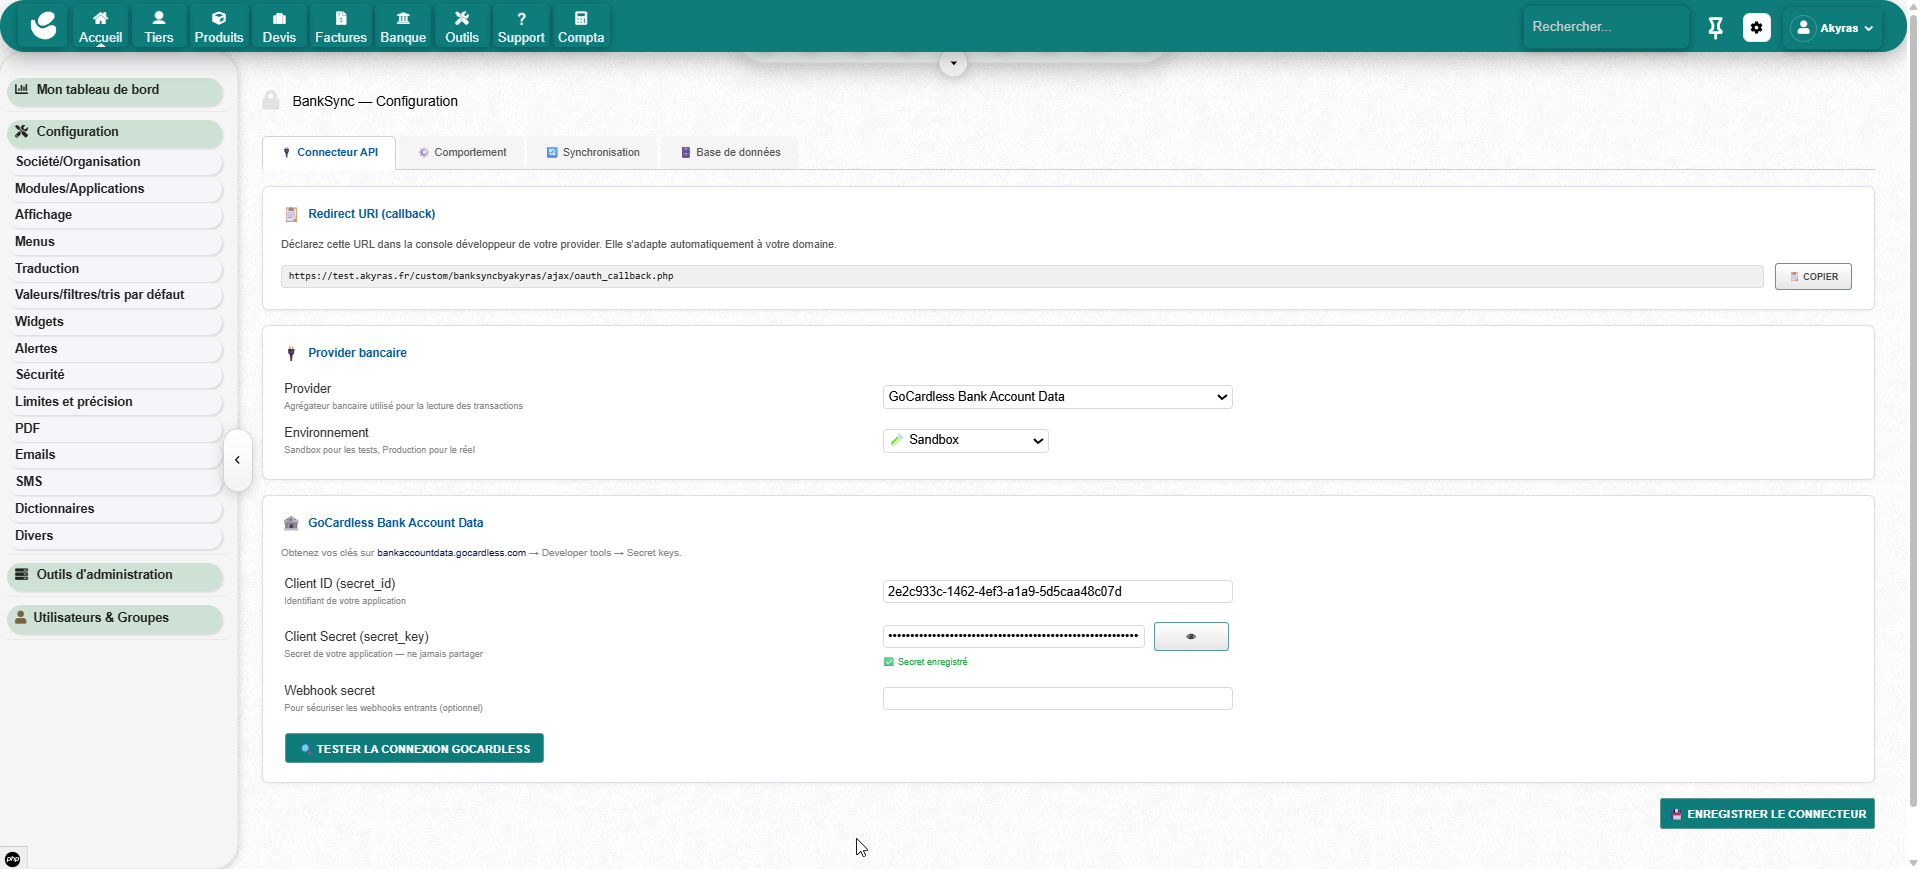
Task: Open the Banque module icon
Action: coord(403,19)
